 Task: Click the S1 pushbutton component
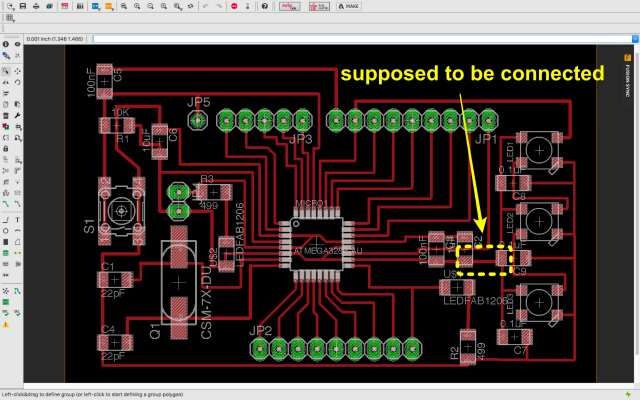[x=121, y=211]
